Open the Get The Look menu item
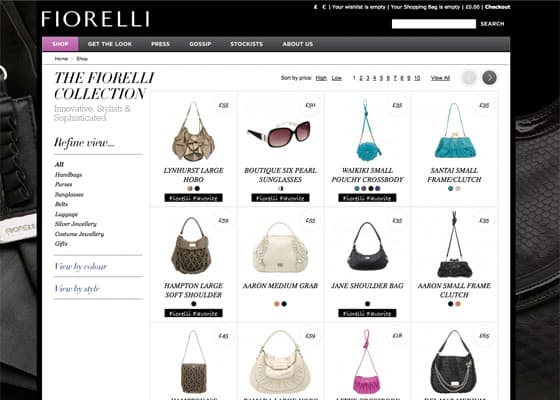Screen dimensions: 560x400 (x=110, y=44)
